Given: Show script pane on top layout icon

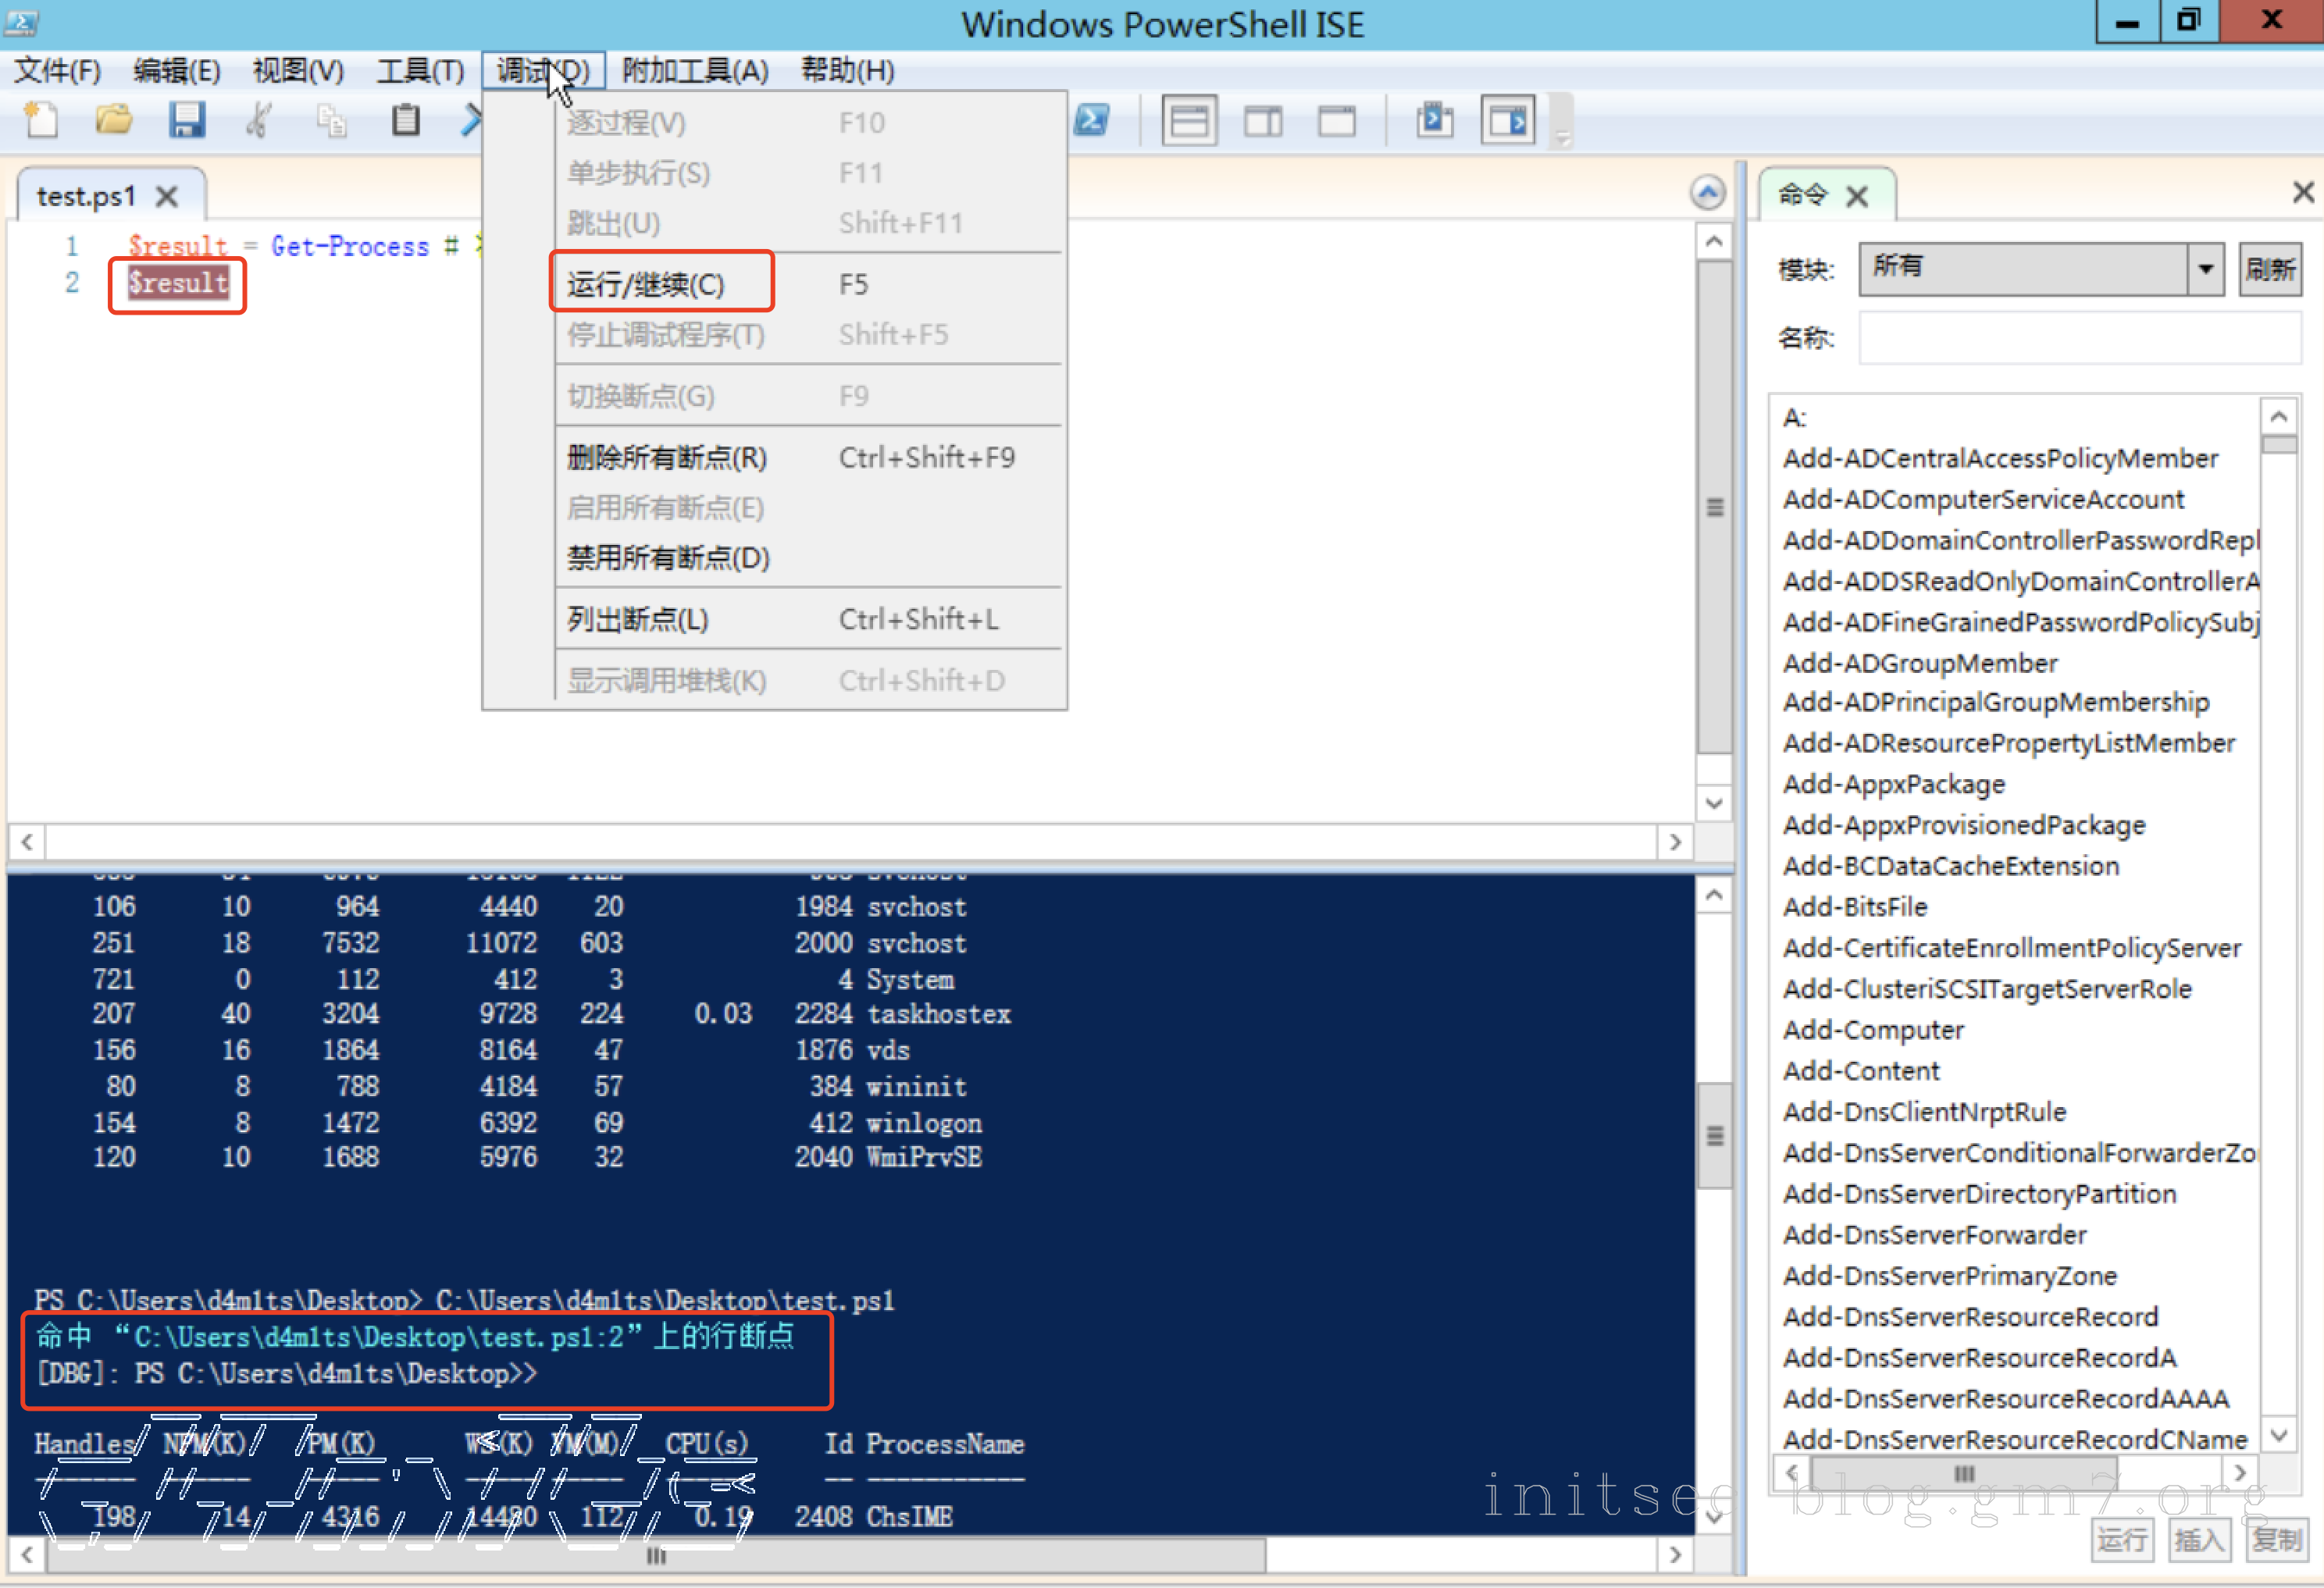Looking at the screenshot, I should (1189, 122).
